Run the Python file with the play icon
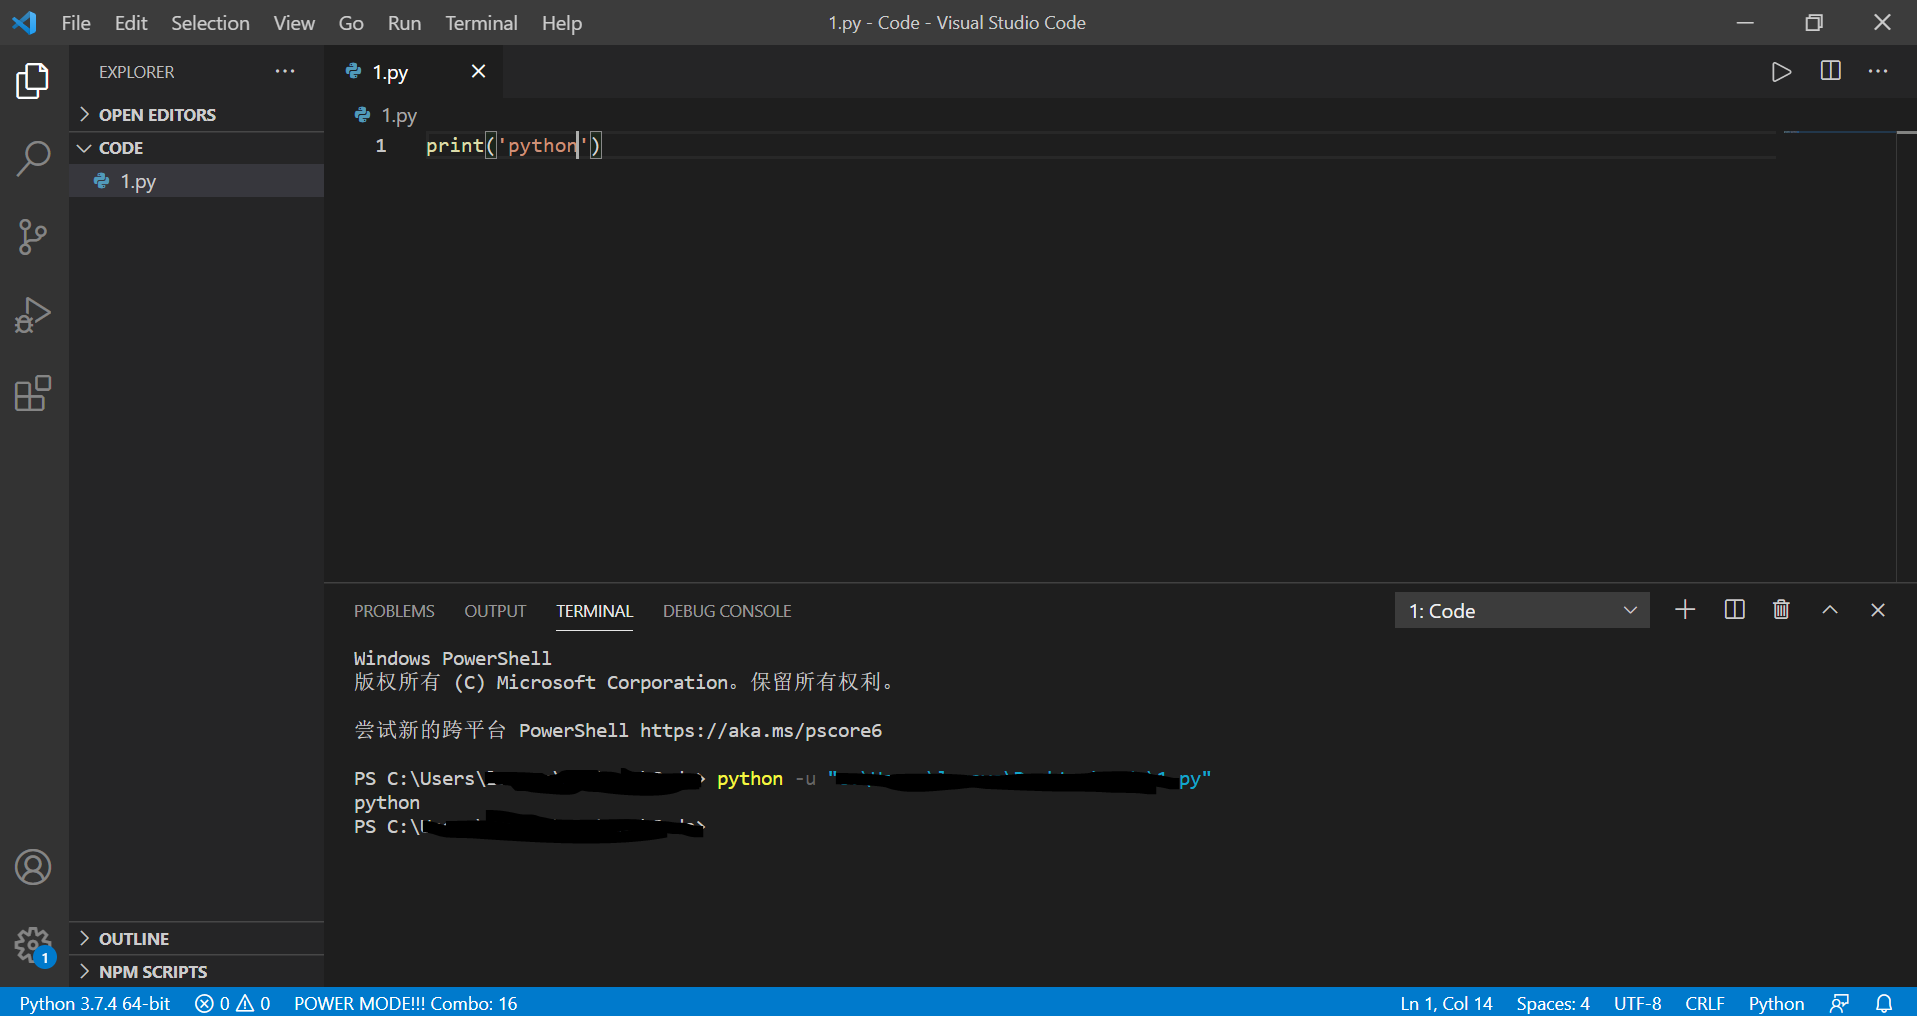 click(1781, 72)
